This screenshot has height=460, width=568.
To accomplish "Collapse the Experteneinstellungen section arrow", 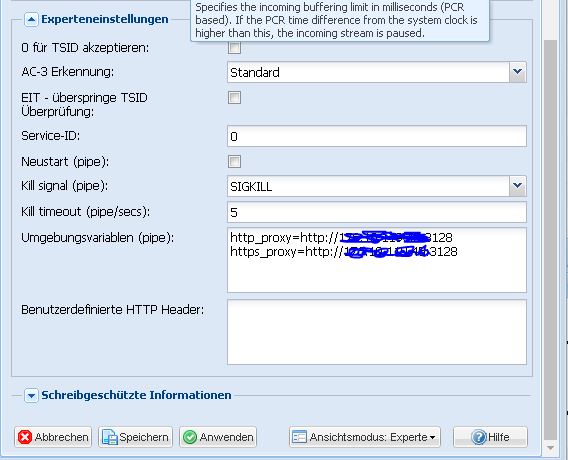I will click(31, 20).
